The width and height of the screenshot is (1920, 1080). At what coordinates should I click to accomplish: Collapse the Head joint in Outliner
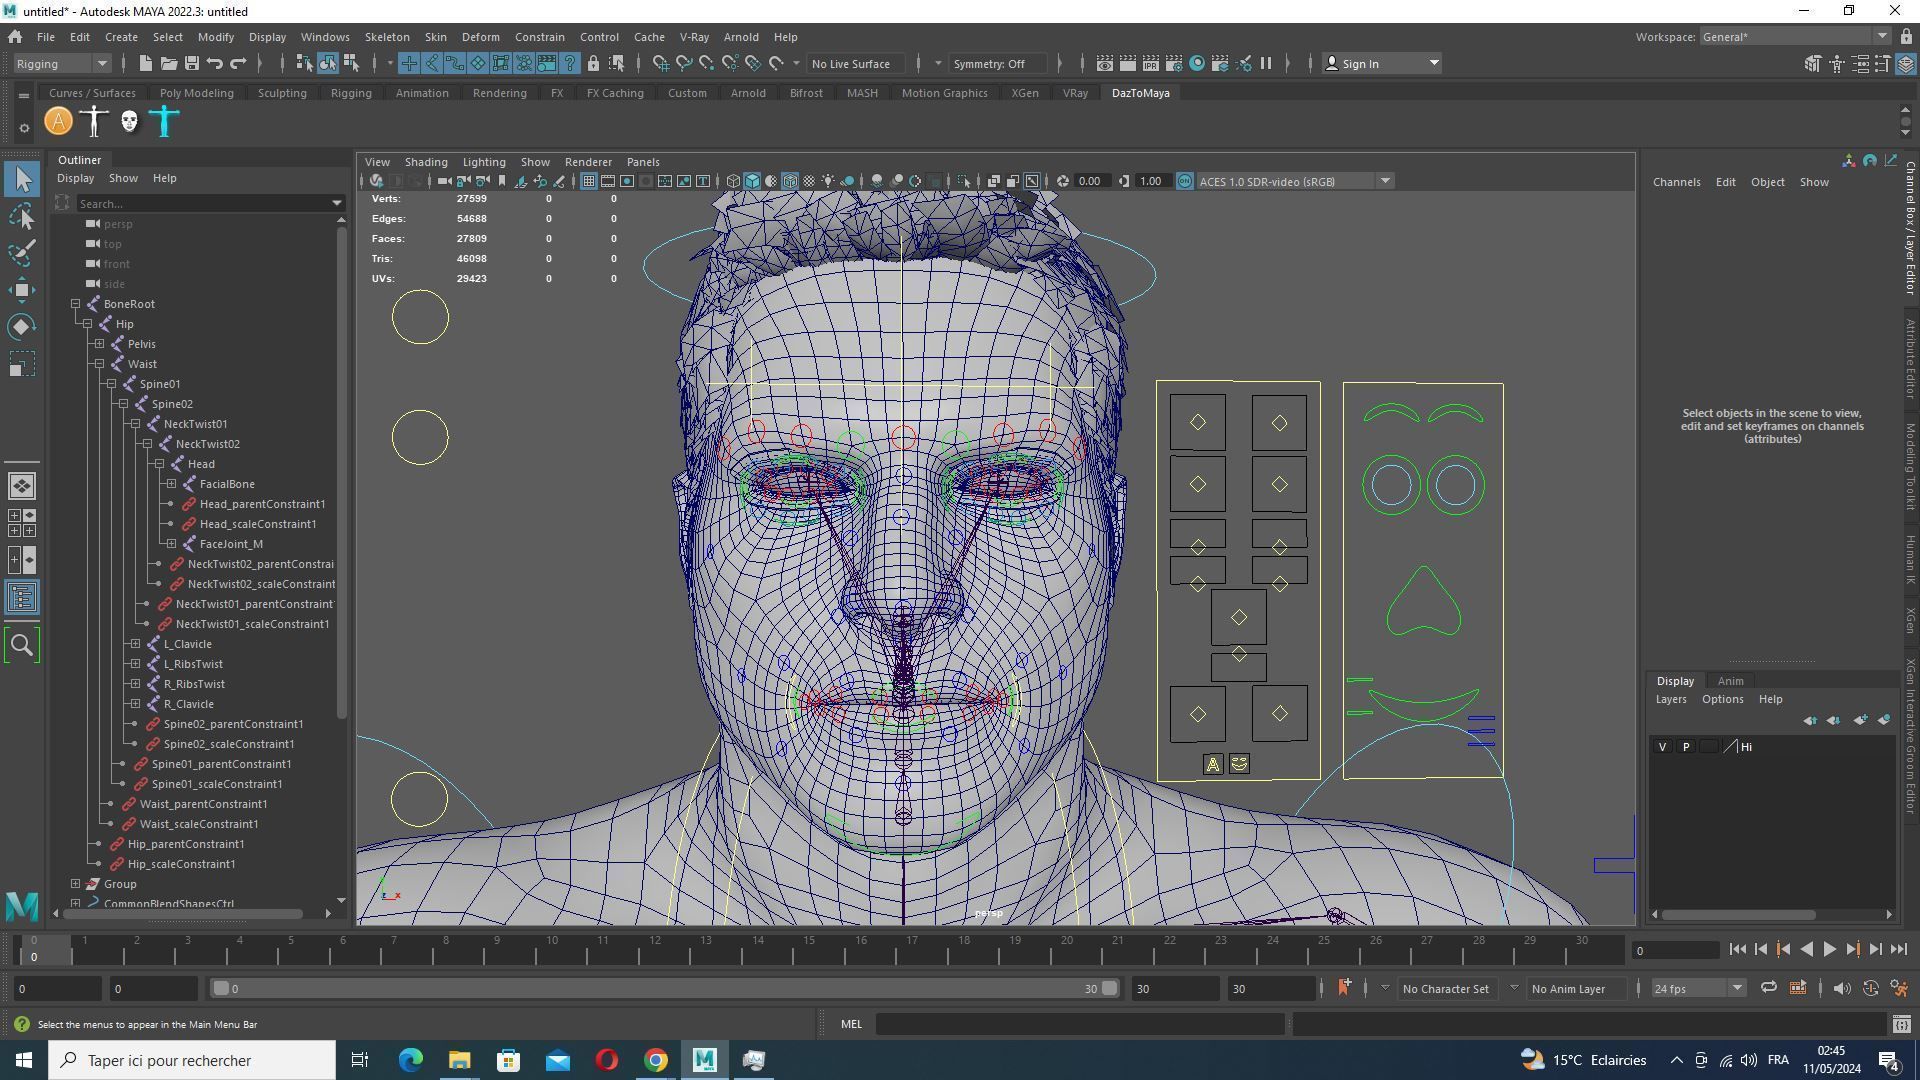click(x=159, y=464)
